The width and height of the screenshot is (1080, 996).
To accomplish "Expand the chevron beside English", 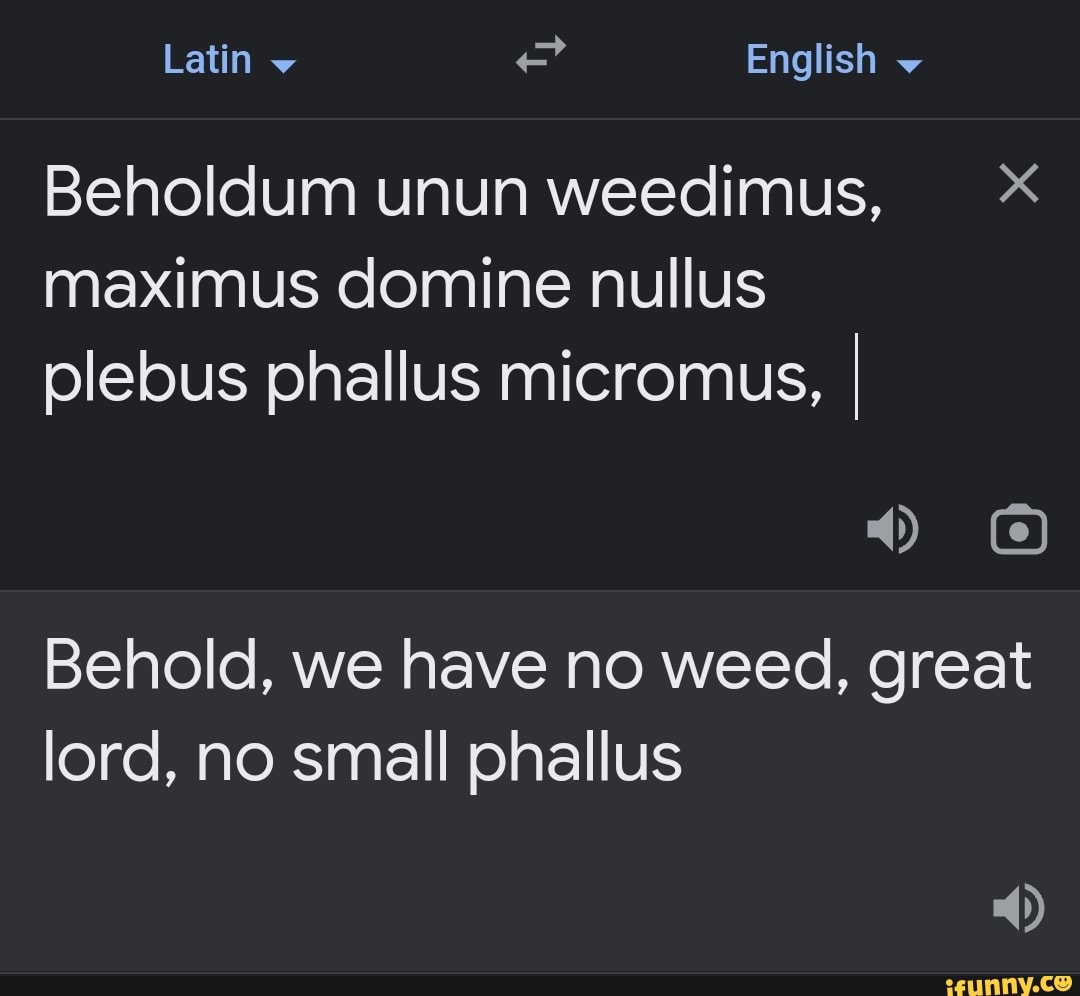I will [908, 65].
